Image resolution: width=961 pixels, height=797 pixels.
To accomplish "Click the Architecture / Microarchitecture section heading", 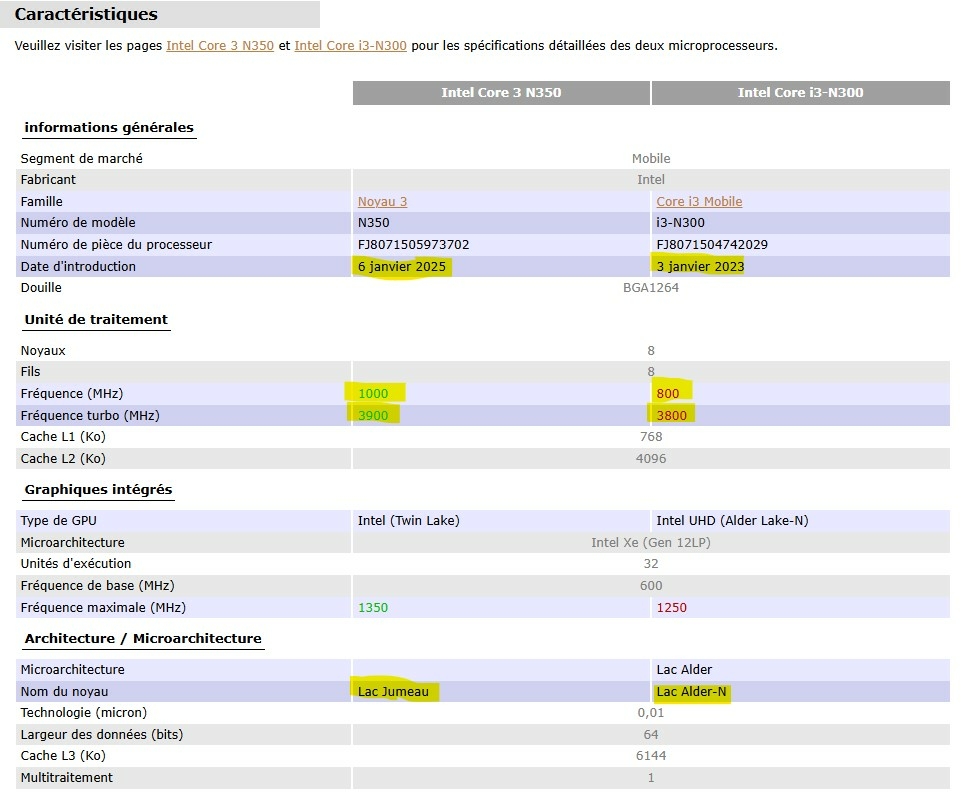I will coord(143,638).
